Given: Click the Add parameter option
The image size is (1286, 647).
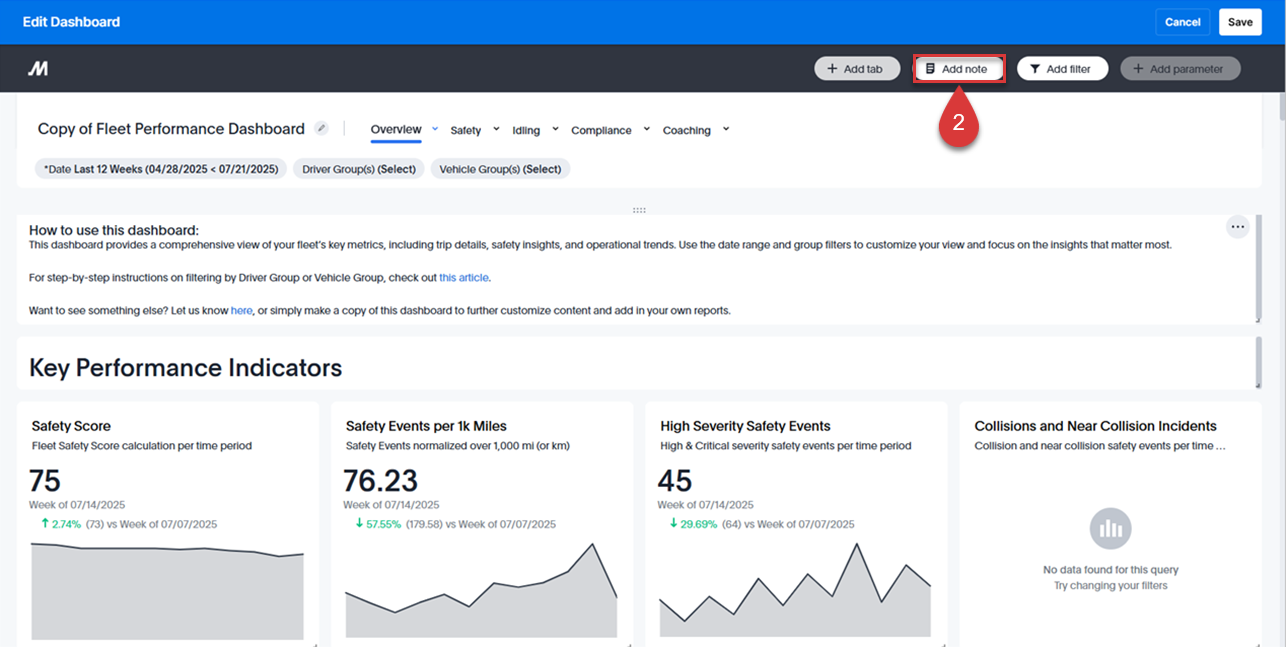Looking at the screenshot, I should coord(1180,68).
